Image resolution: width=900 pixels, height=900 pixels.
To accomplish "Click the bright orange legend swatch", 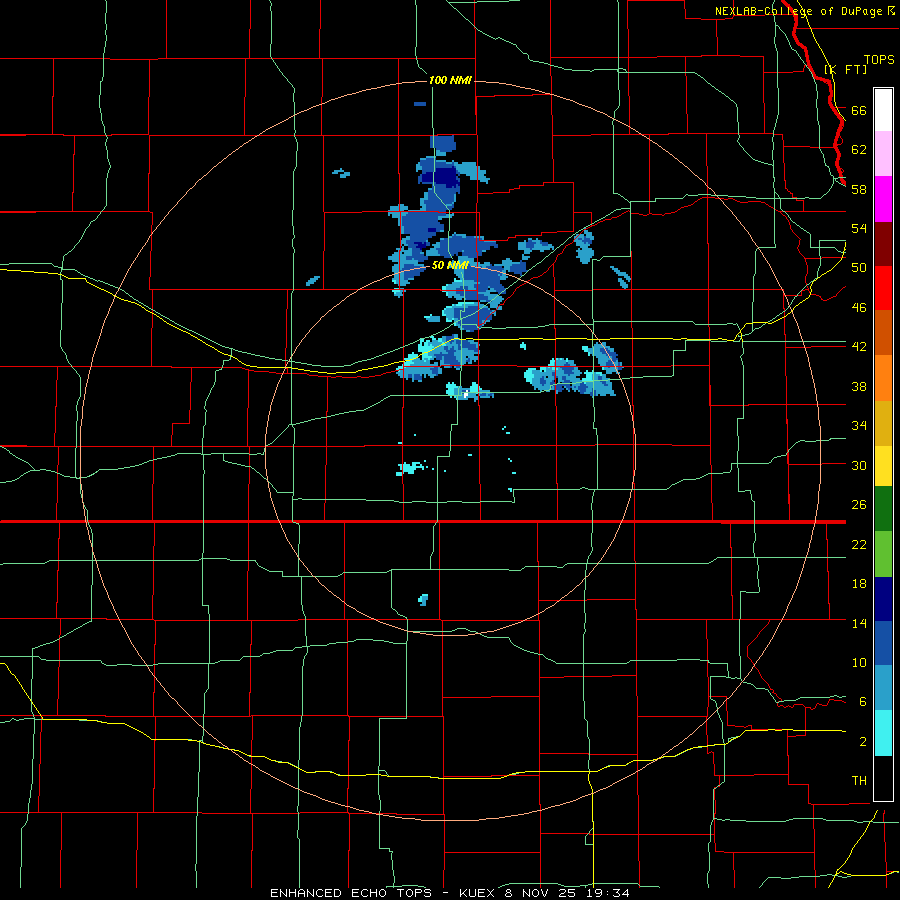I will 883,378.
